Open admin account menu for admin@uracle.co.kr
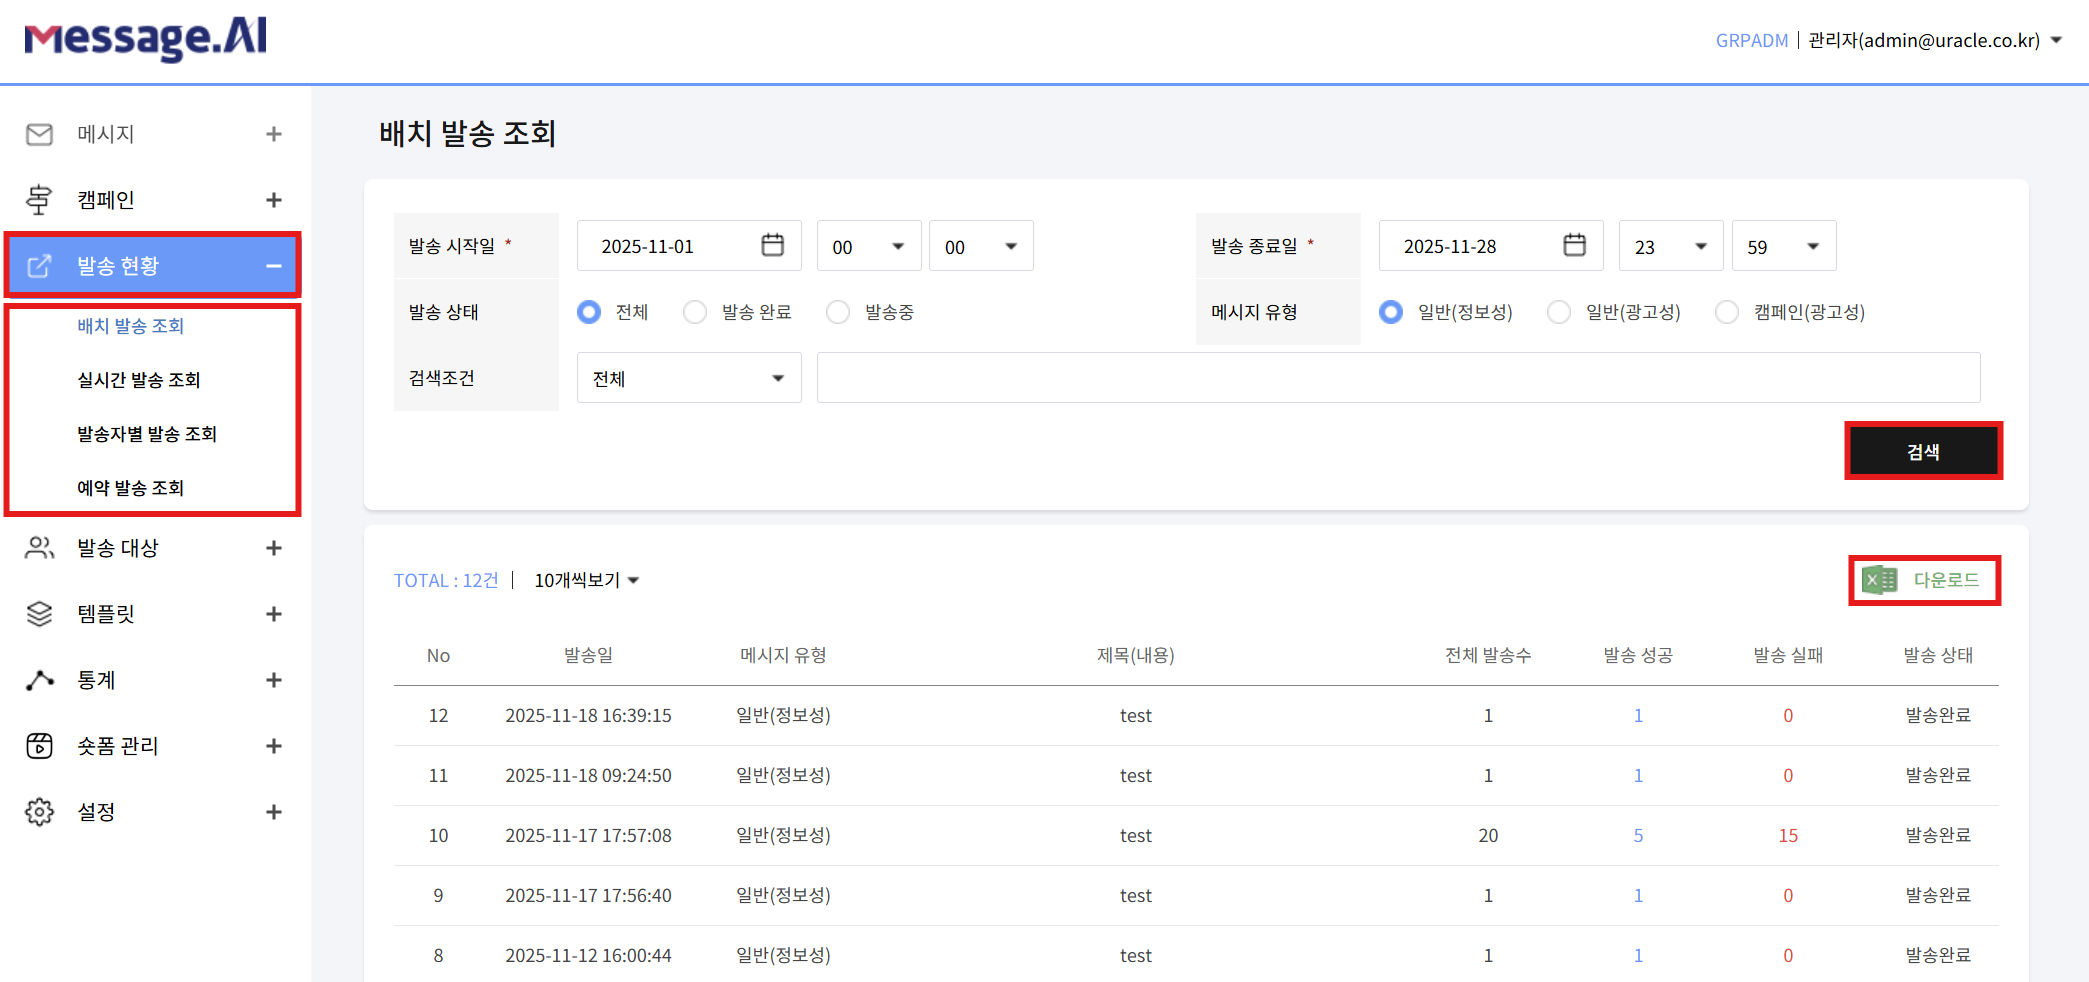 (1930, 40)
